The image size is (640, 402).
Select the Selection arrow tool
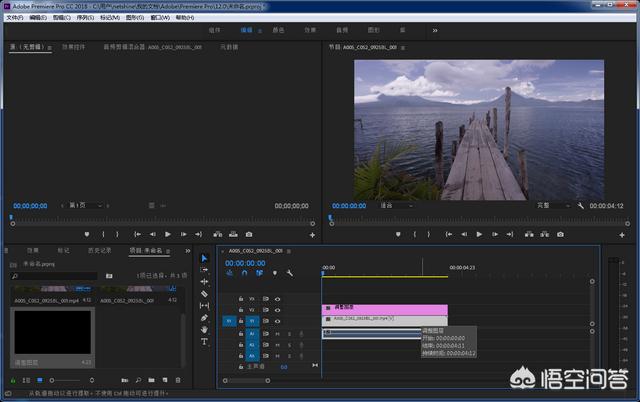tap(204, 258)
